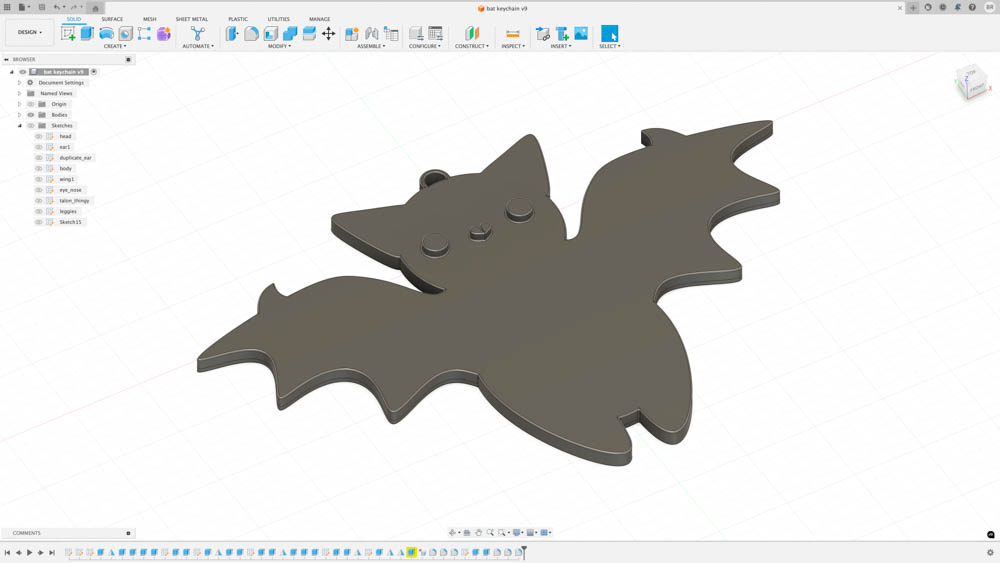This screenshot has width=1000, height=563.
Task: Toggle visibility of the wing1 sketch
Action: coord(39,179)
